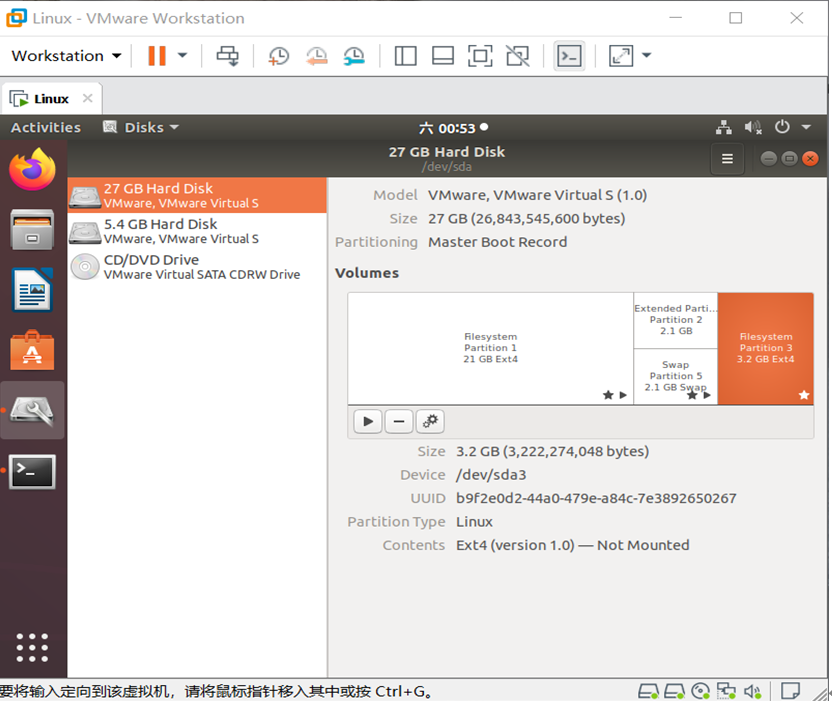Maximize the Disks window
Viewport: 832px width, 701px height.
790,158
